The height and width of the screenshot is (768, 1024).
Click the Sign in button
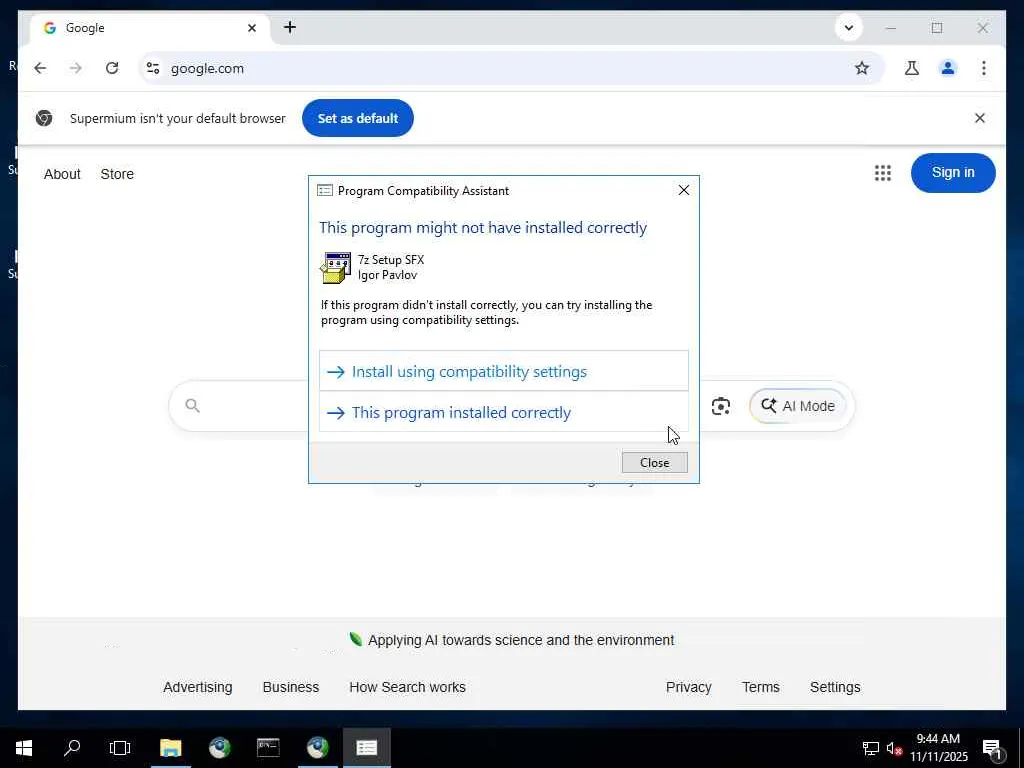coord(953,172)
